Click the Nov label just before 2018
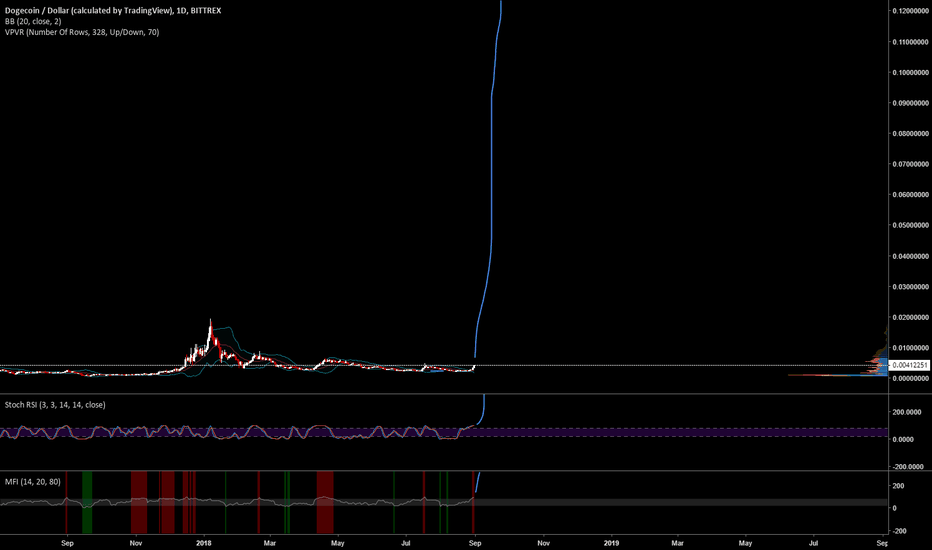Screen dimensions: 932x550 tap(136, 543)
